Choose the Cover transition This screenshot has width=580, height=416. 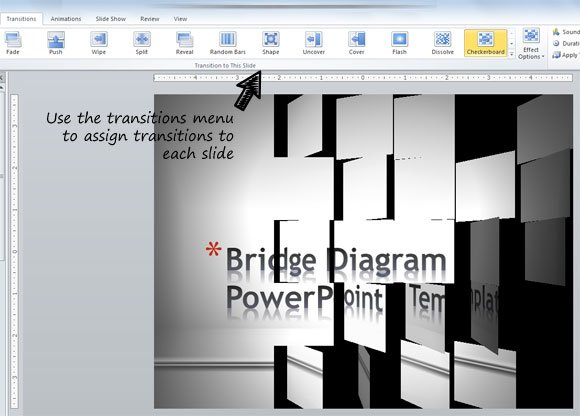coord(357,43)
